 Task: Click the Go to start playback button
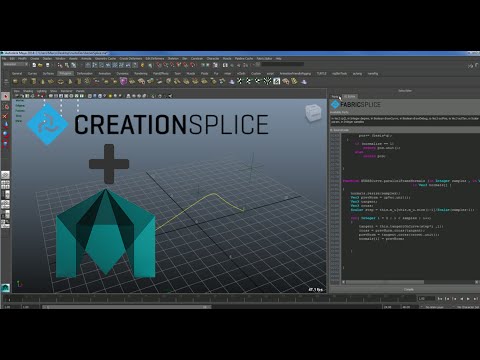click(x=440, y=299)
